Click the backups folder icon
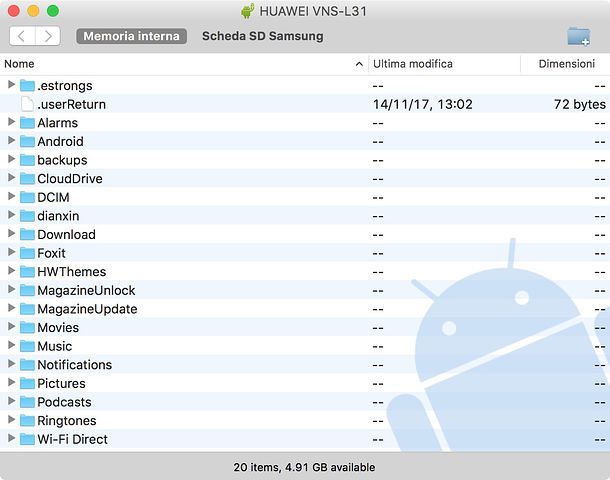610x480 pixels. tap(27, 160)
